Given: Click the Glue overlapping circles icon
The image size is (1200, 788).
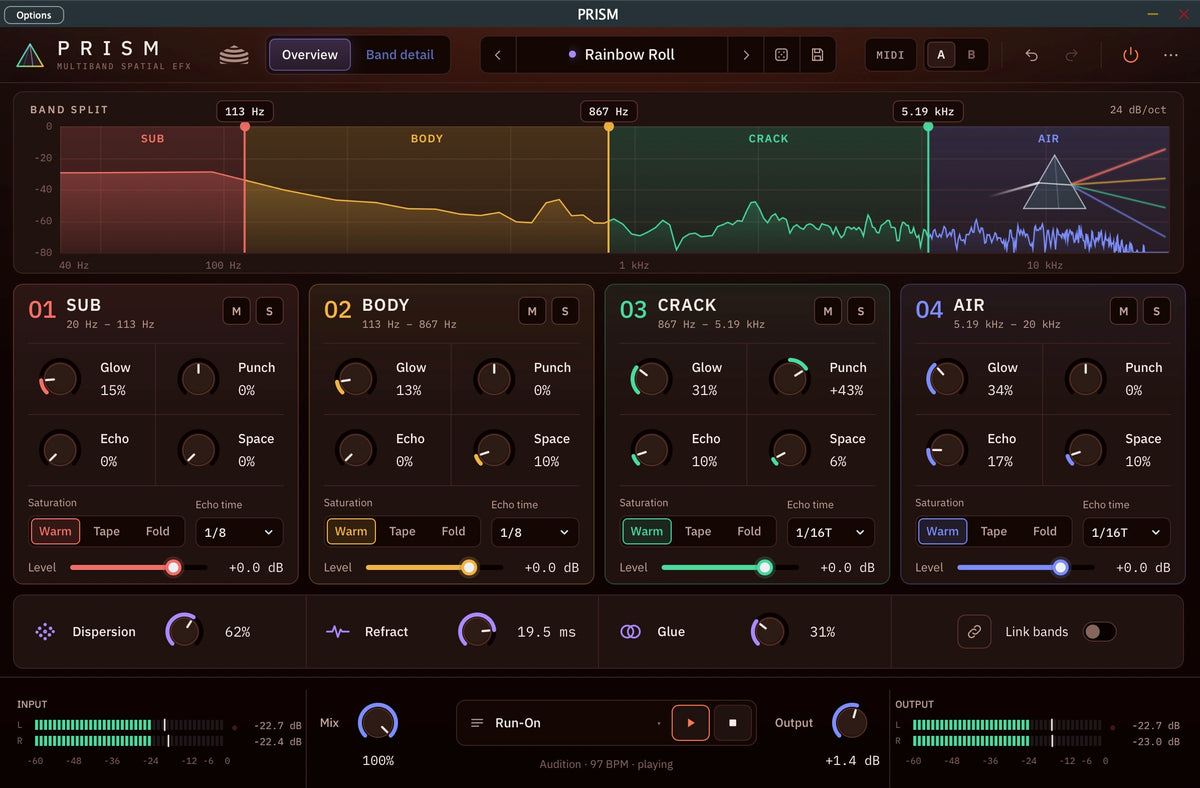Looking at the screenshot, I should click(630, 632).
